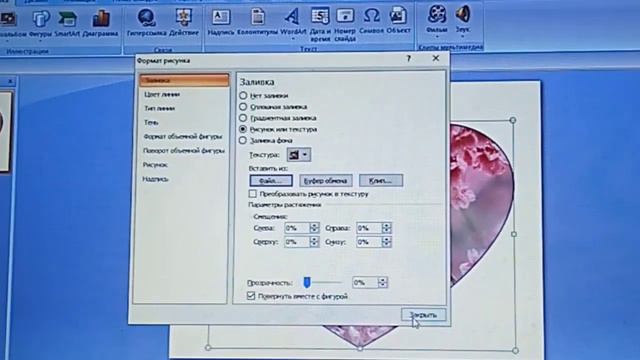Open Колонтитулы header and footer
This screenshot has width=640, height=360.
pyautogui.click(x=257, y=22)
